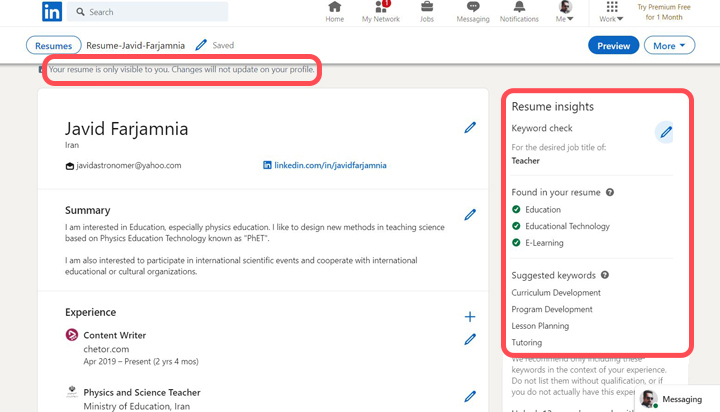Open the Home navigation icon

tap(334, 12)
